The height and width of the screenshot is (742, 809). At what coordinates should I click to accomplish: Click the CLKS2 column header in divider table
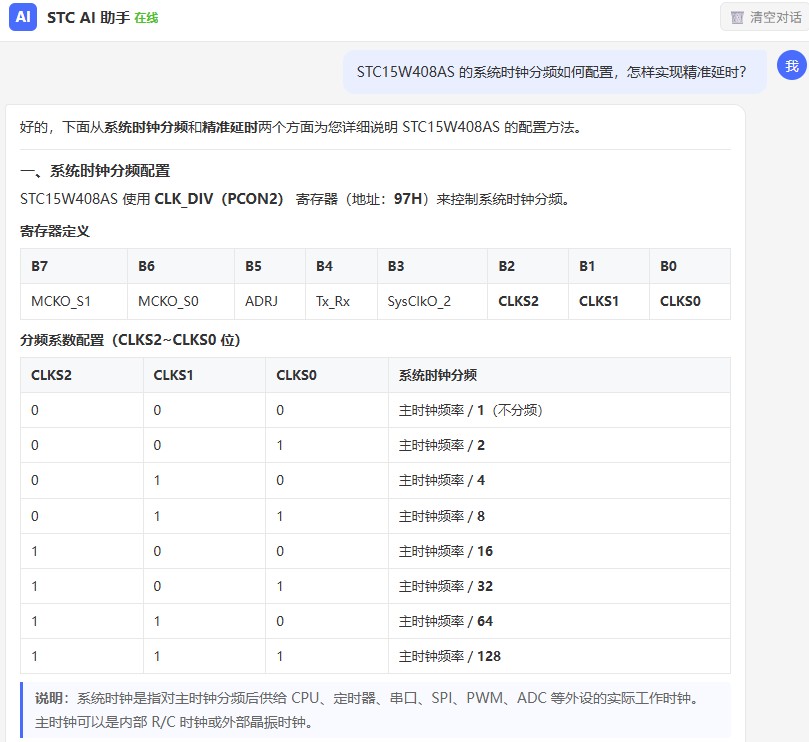click(82, 375)
